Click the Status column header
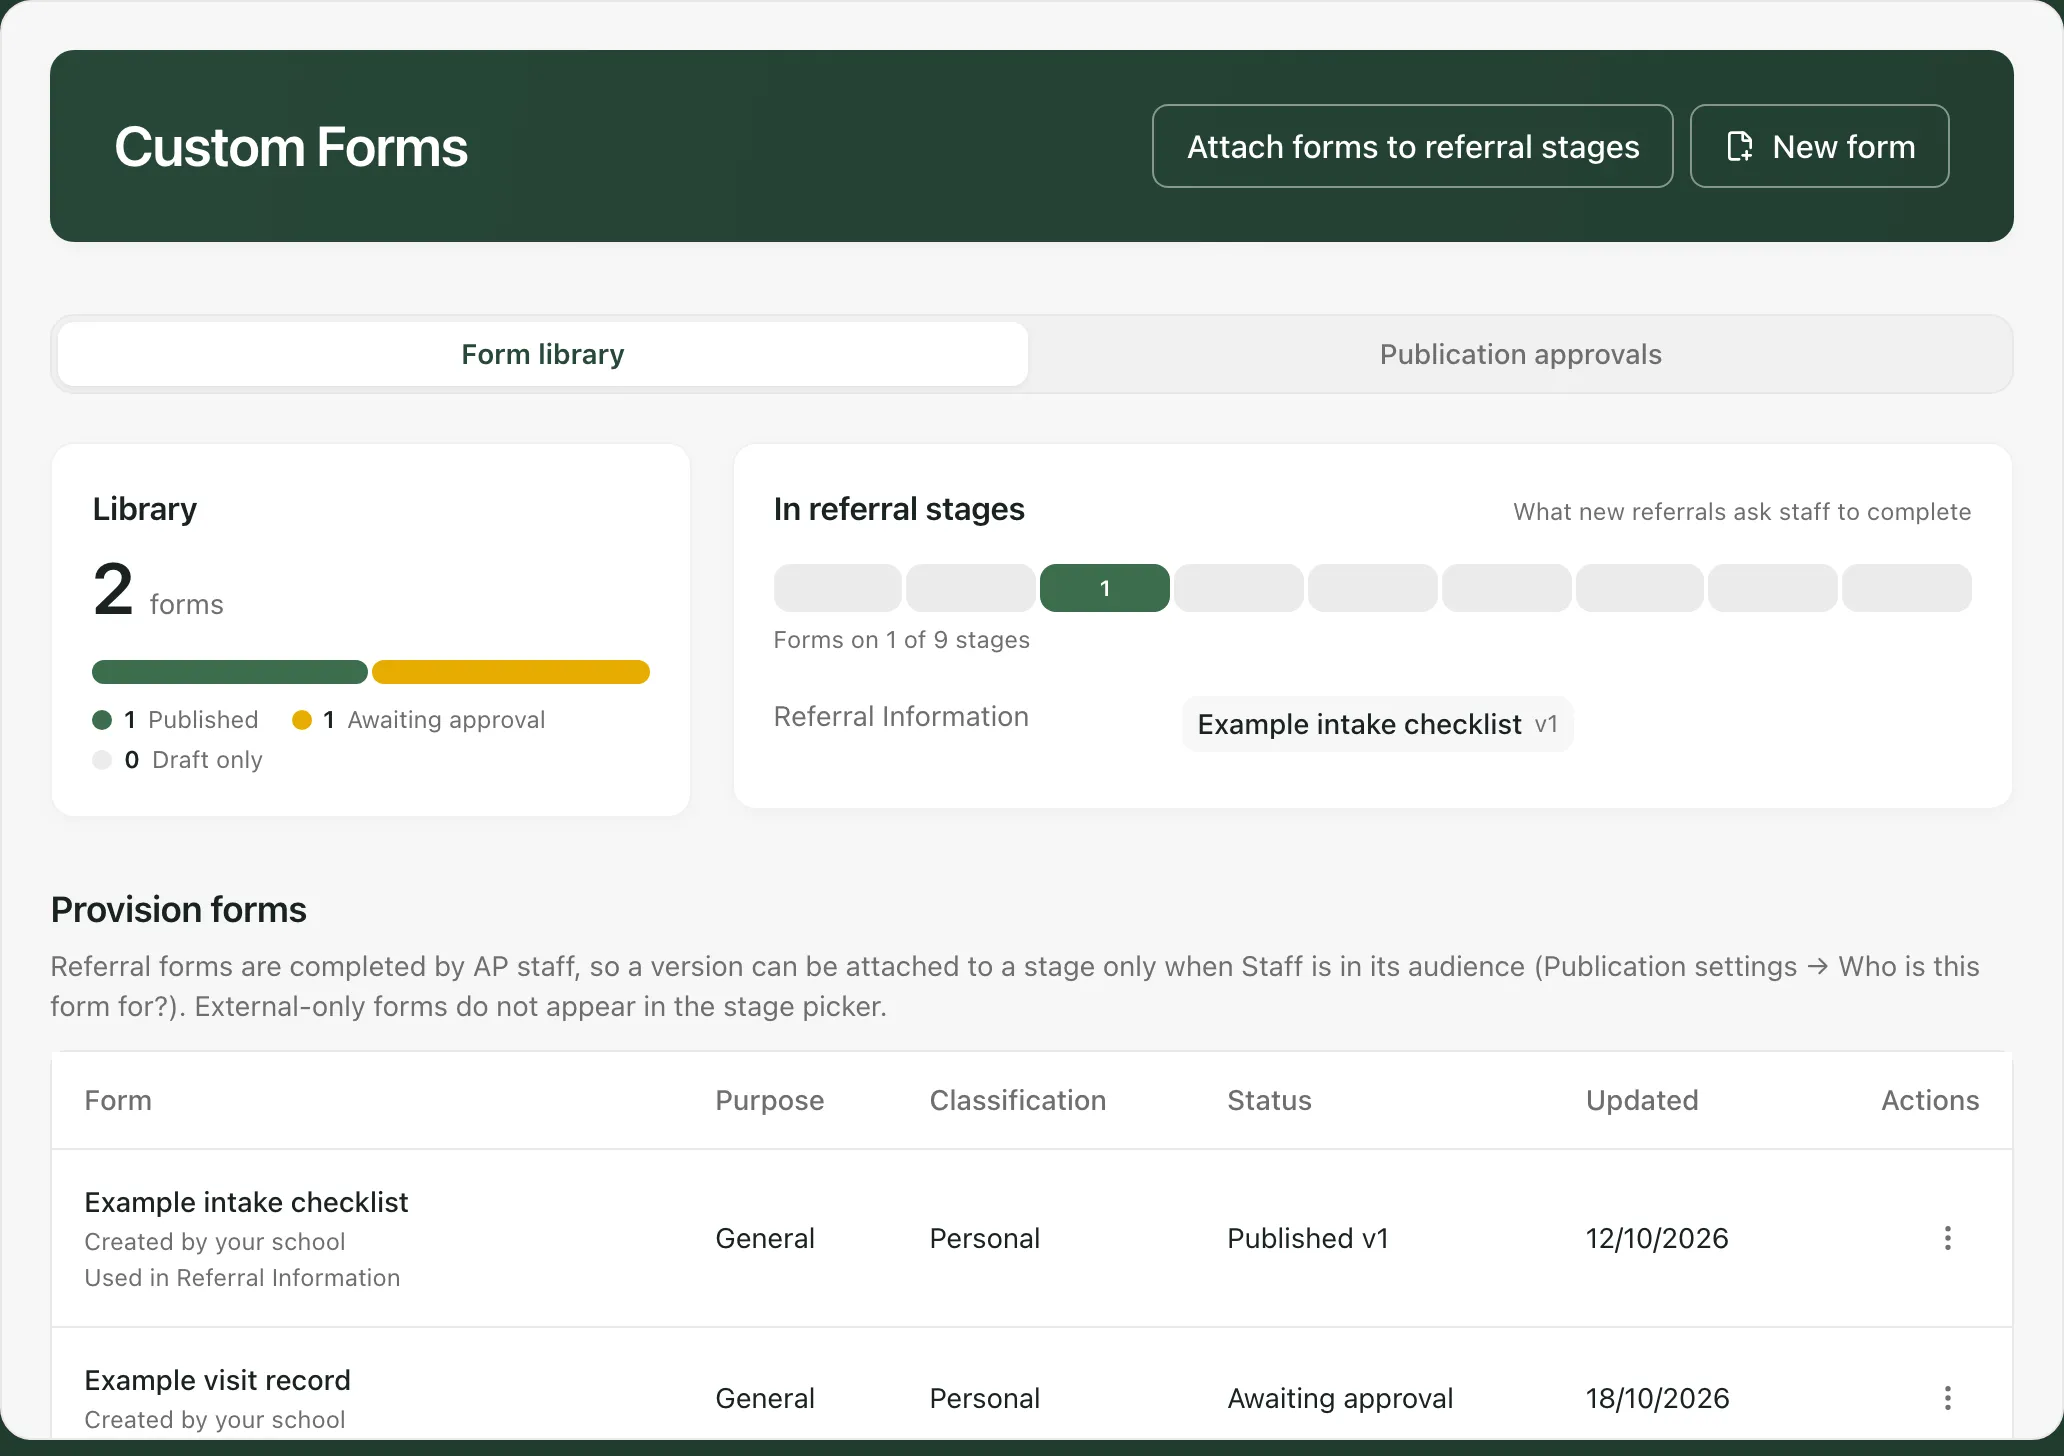 [x=1269, y=1100]
